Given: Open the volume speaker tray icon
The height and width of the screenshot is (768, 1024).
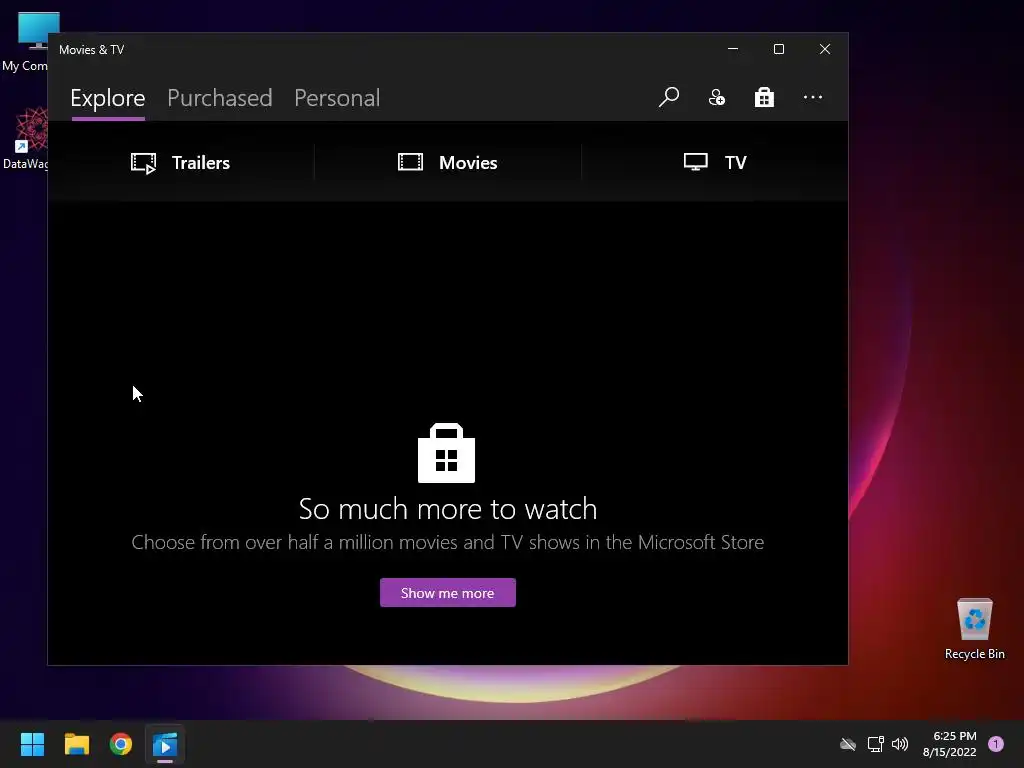Looking at the screenshot, I should click(900, 744).
